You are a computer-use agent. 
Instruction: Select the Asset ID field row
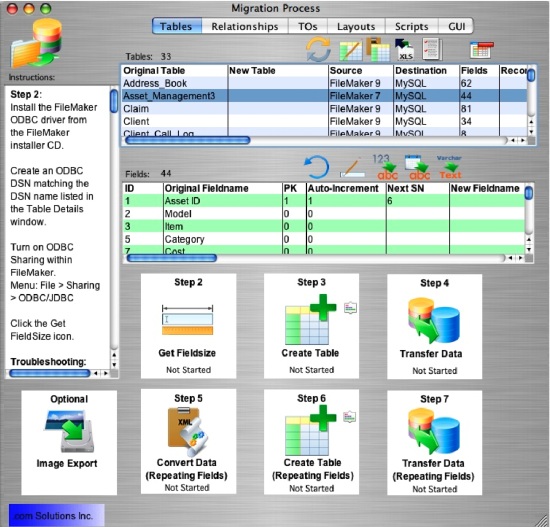pyautogui.click(x=323, y=201)
